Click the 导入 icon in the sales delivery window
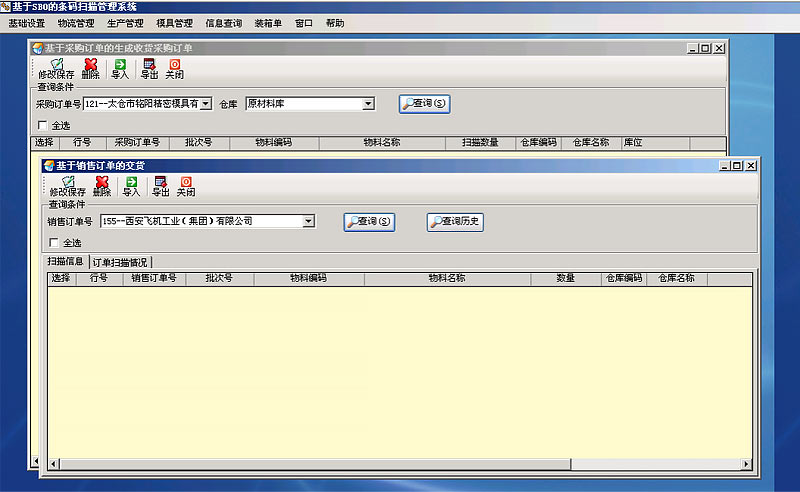800x492 pixels. 131,185
